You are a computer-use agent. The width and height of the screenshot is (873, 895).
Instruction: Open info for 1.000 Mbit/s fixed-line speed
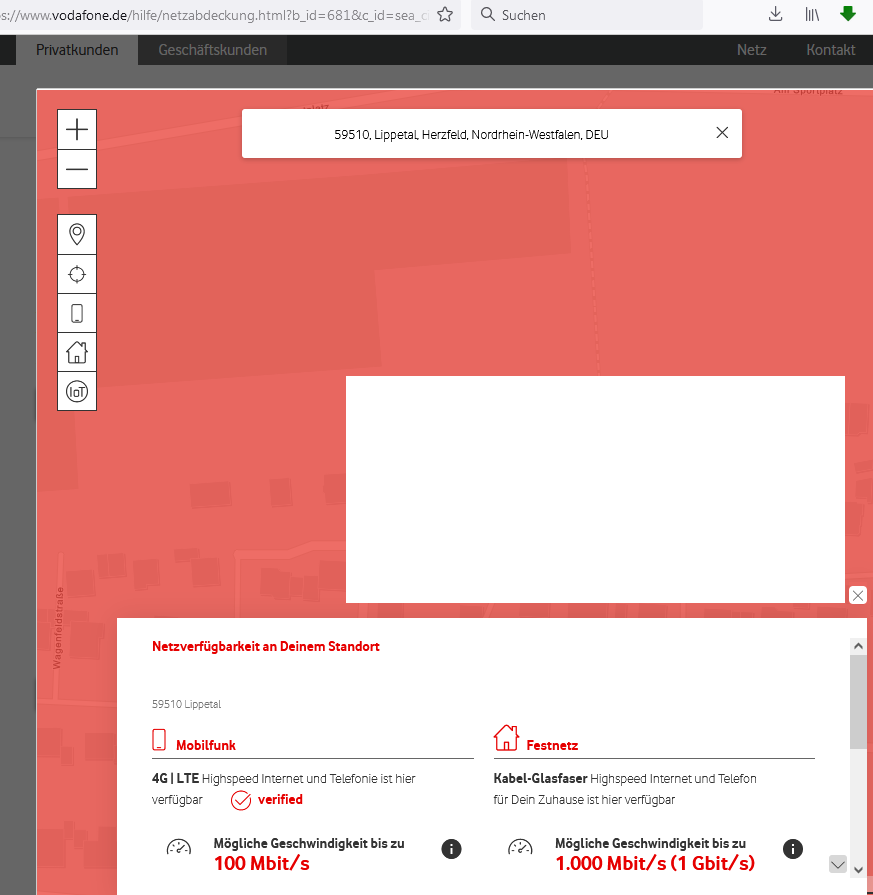click(x=792, y=849)
